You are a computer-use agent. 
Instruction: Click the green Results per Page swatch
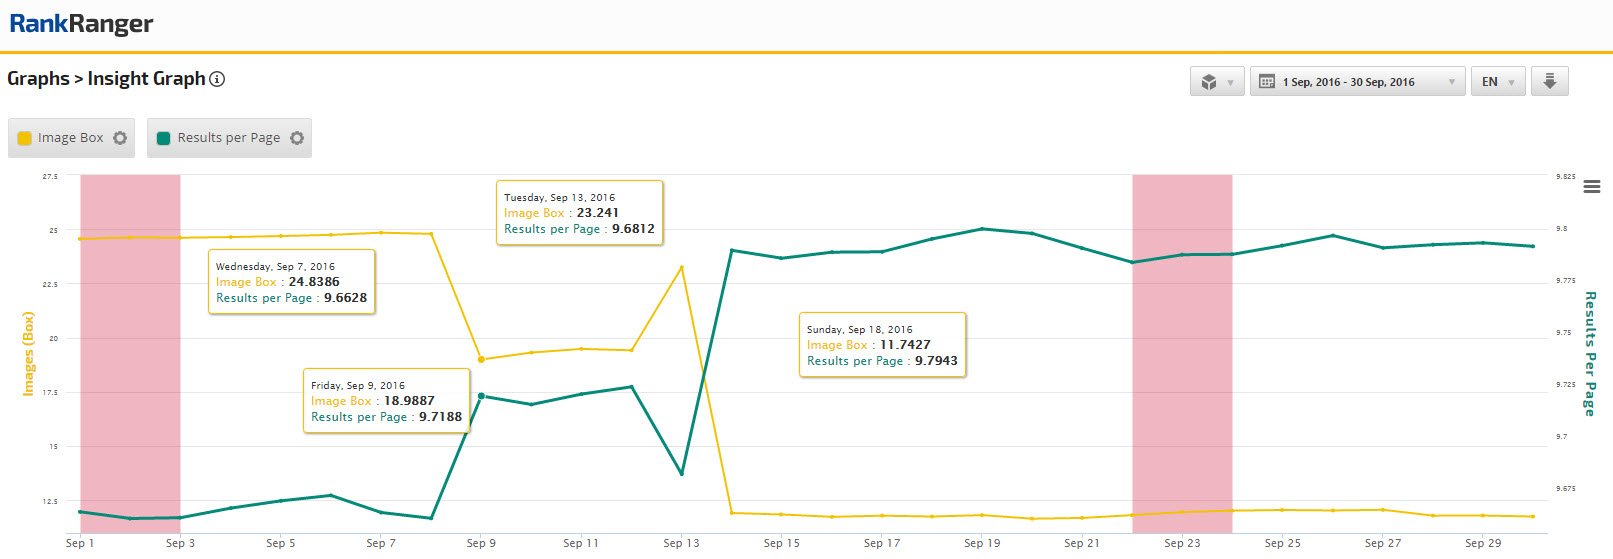(x=164, y=138)
